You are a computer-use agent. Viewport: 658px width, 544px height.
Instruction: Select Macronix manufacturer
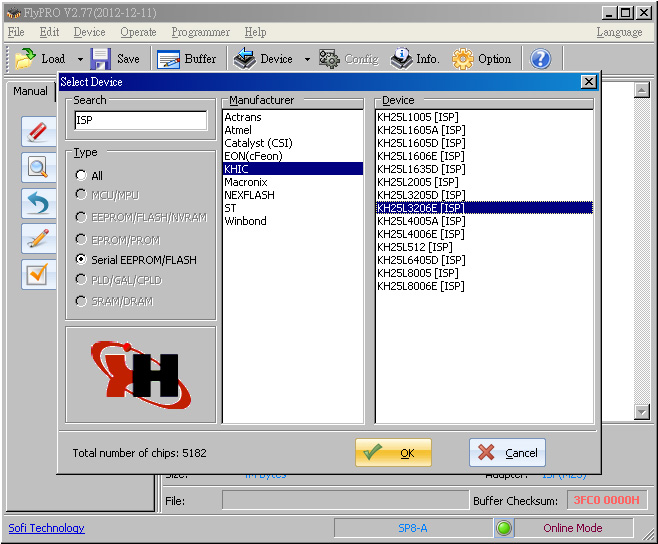[x=293, y=182]
